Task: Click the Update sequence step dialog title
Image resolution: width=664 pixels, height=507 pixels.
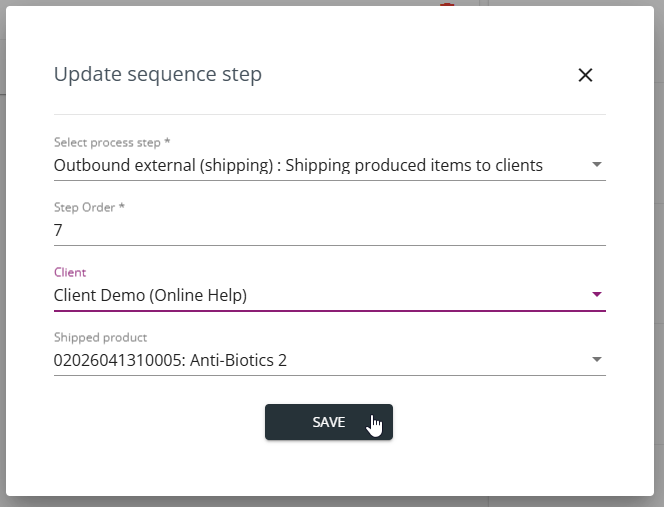Action: click(x=158, y=75)
